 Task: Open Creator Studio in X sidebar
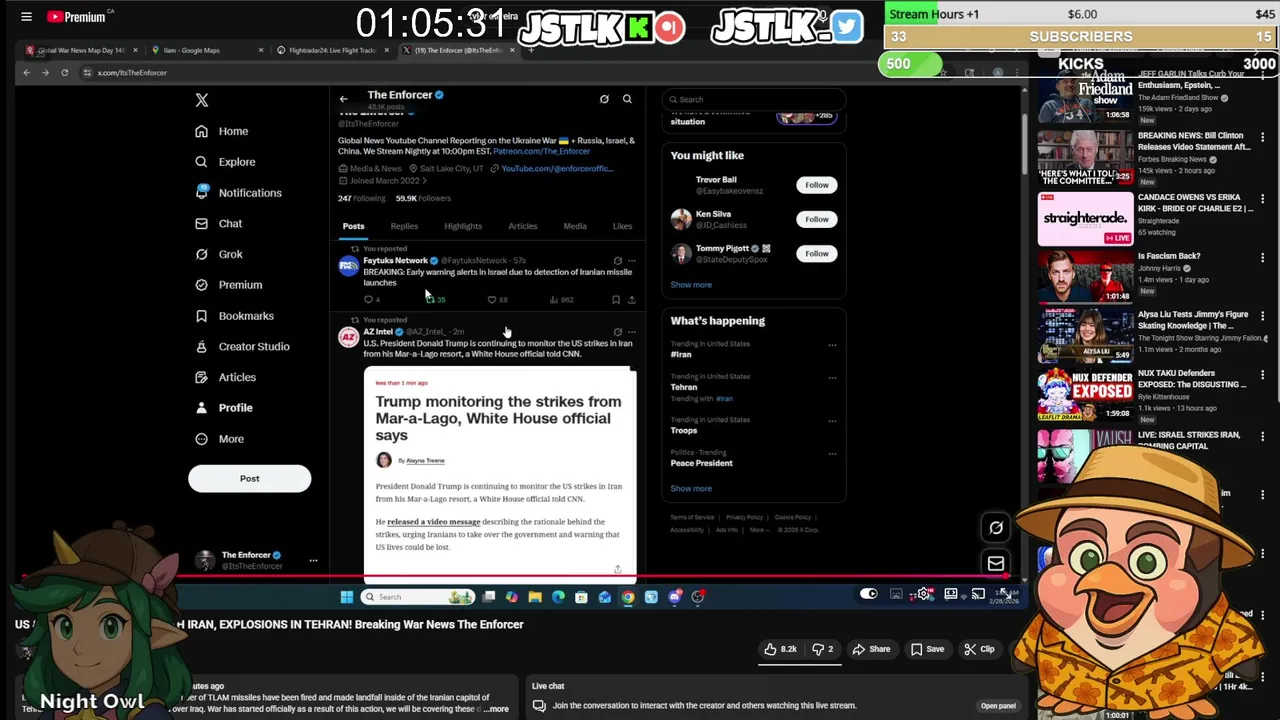pyautogui.click(x=242, y=347)
